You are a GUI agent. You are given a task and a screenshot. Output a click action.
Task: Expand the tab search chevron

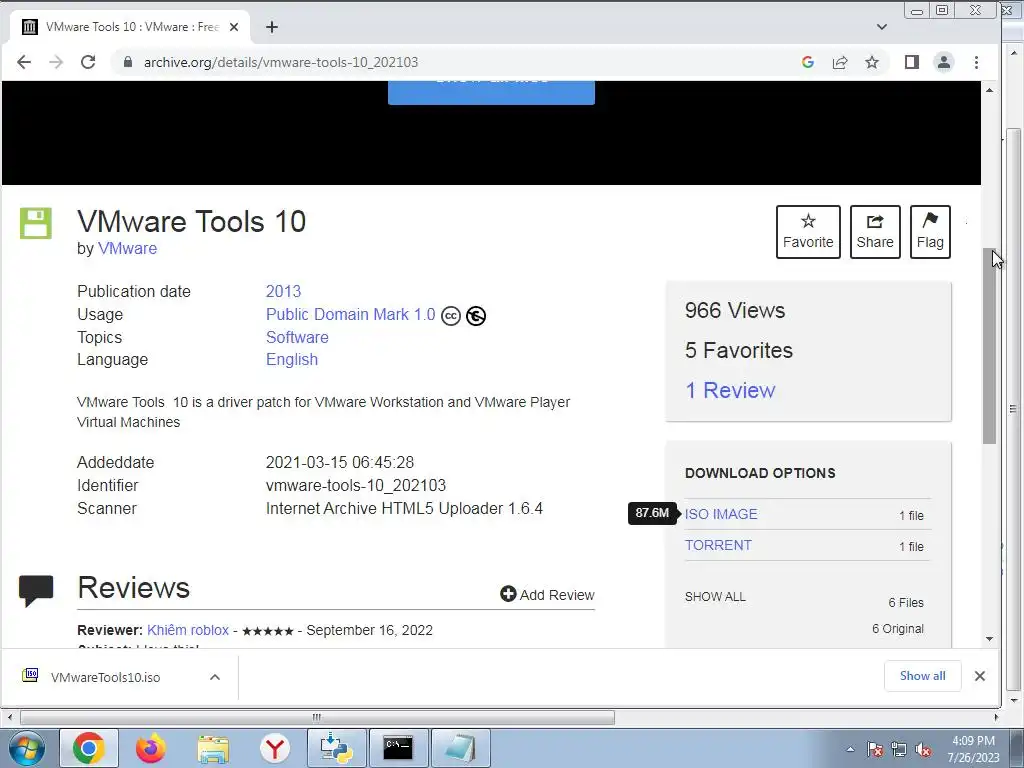(x=882, y=27)
